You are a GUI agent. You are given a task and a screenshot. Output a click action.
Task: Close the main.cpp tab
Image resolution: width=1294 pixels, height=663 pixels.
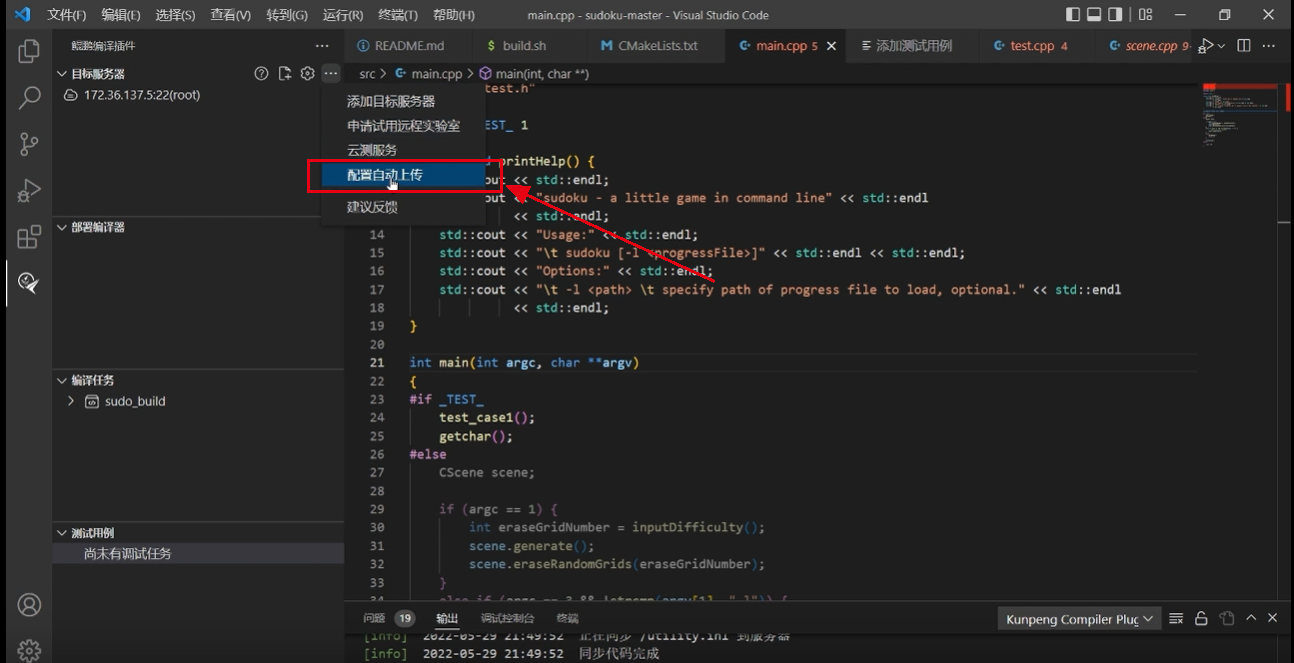[832, 46]
